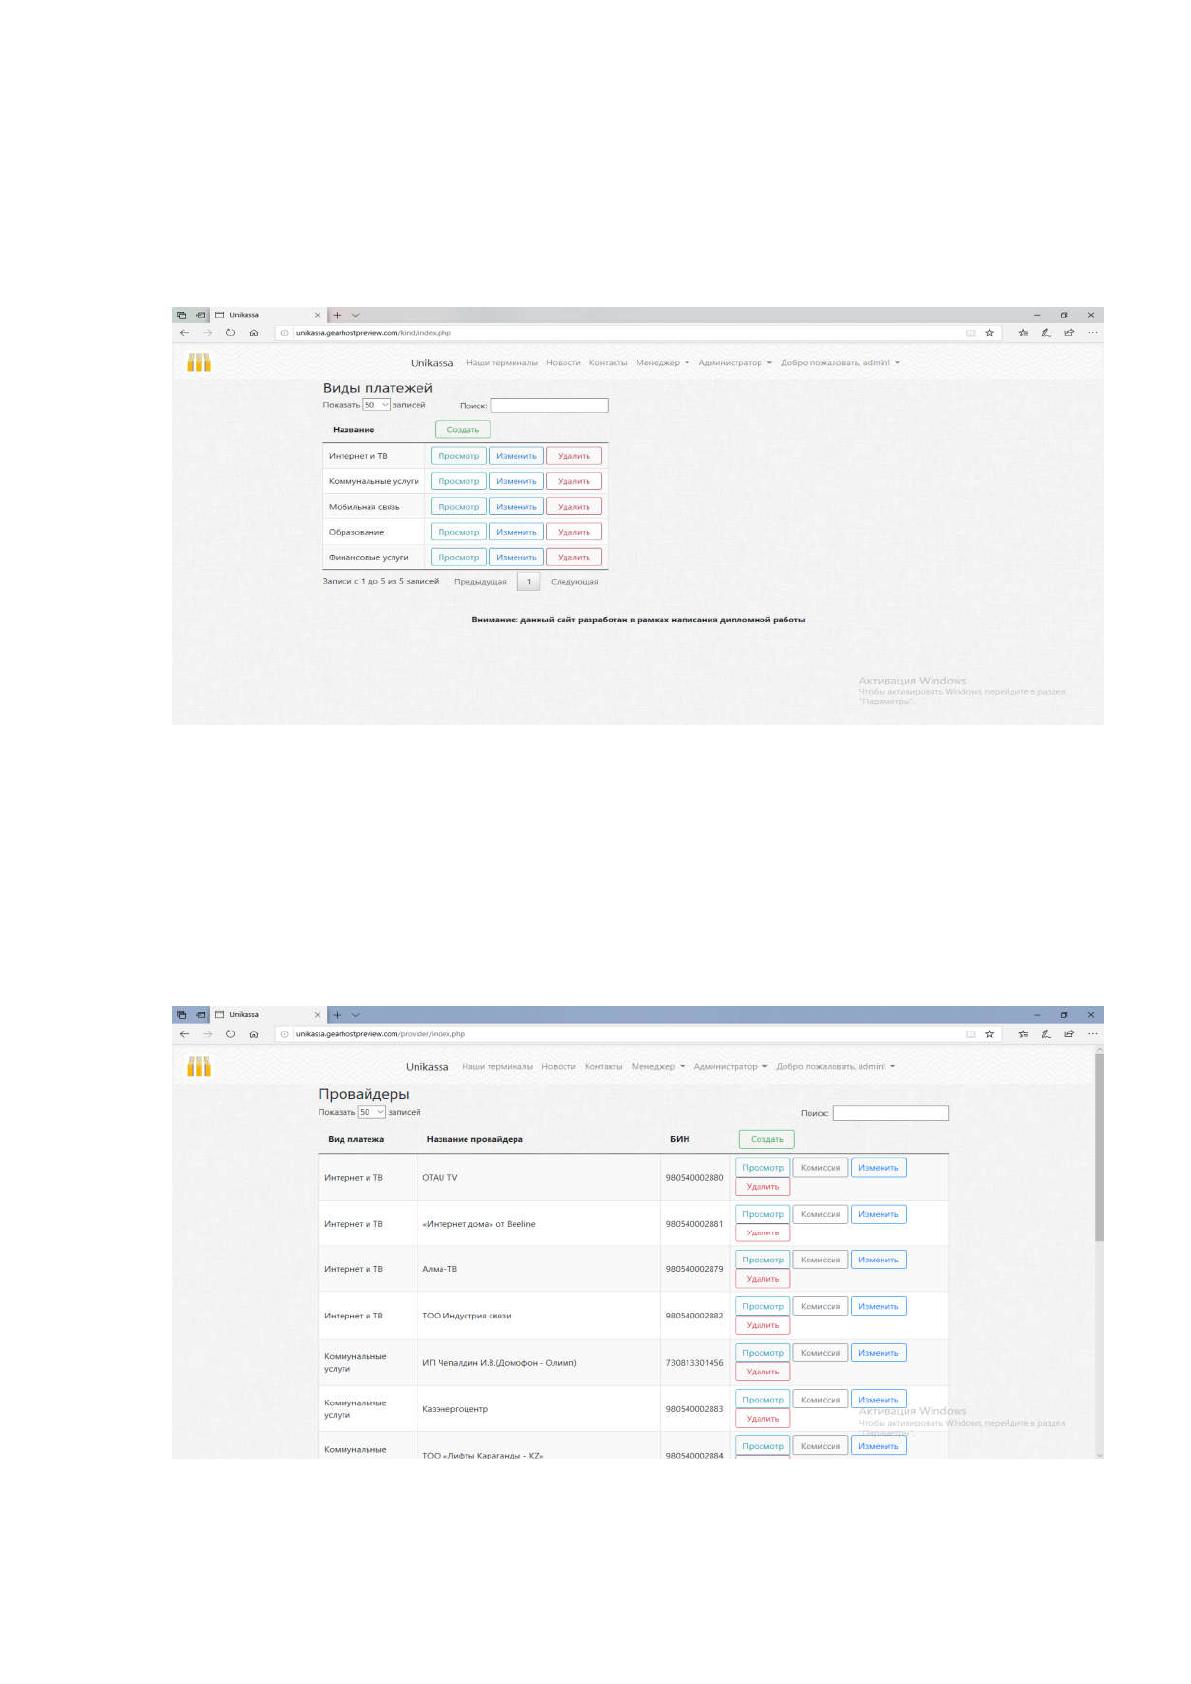Viewport: 1191px width, 1684px height.
Task: Click the back arrow in the provider/index.php browser
Action: pos(184,1034)
